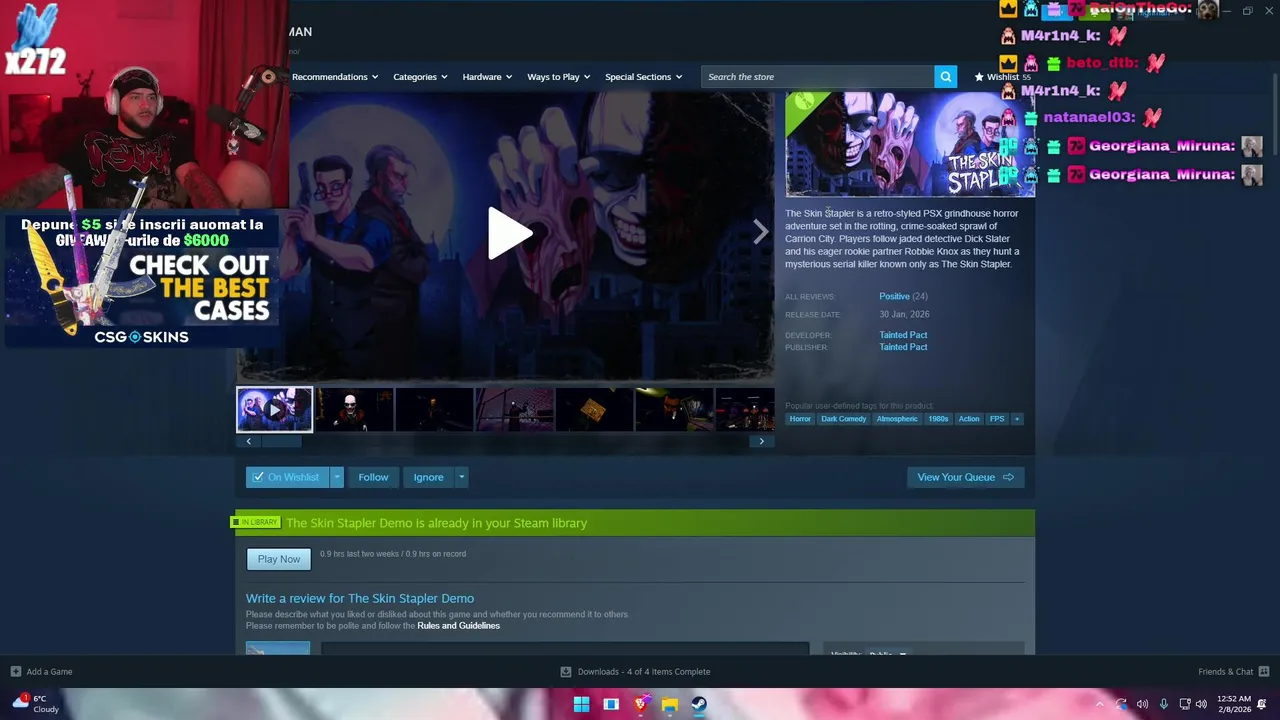
Task: Open the Positive reviews link
Action: click(x=894, y=296)
